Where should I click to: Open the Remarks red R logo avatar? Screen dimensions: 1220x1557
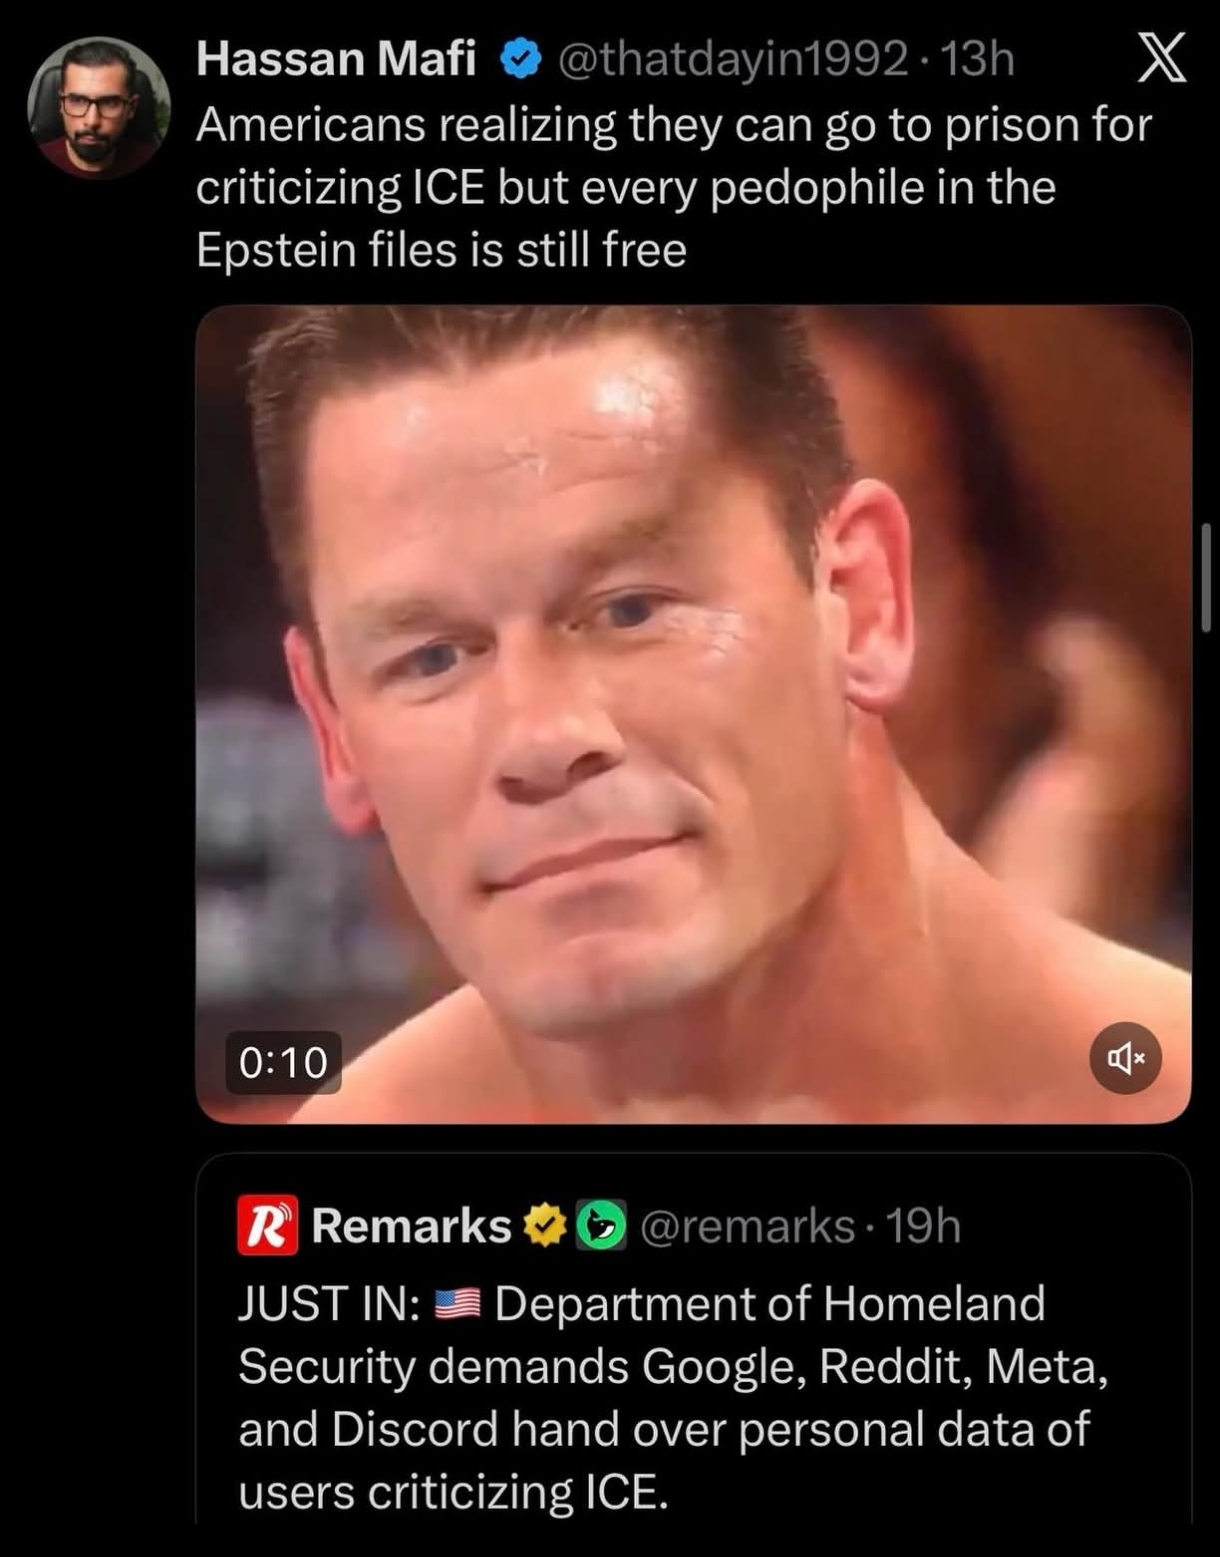click(267, 1225)
